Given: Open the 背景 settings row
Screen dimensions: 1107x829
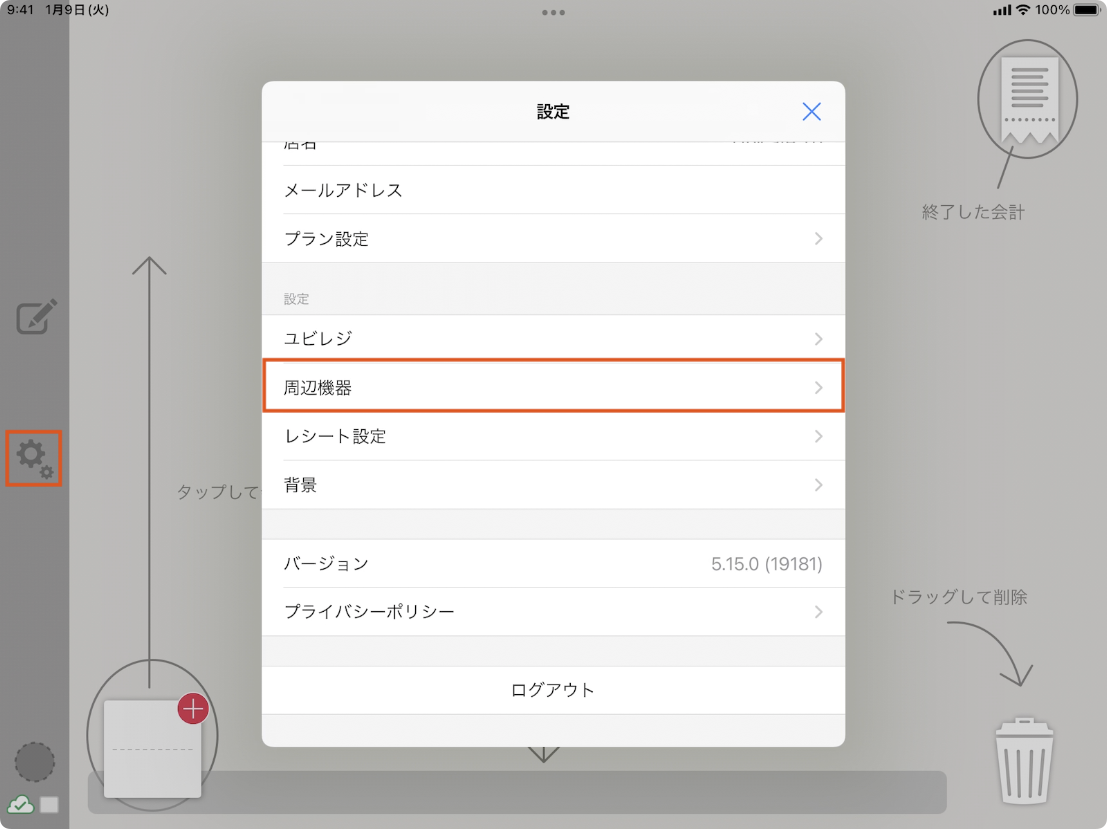Looking at the screenshot, I should pos(554,485).
